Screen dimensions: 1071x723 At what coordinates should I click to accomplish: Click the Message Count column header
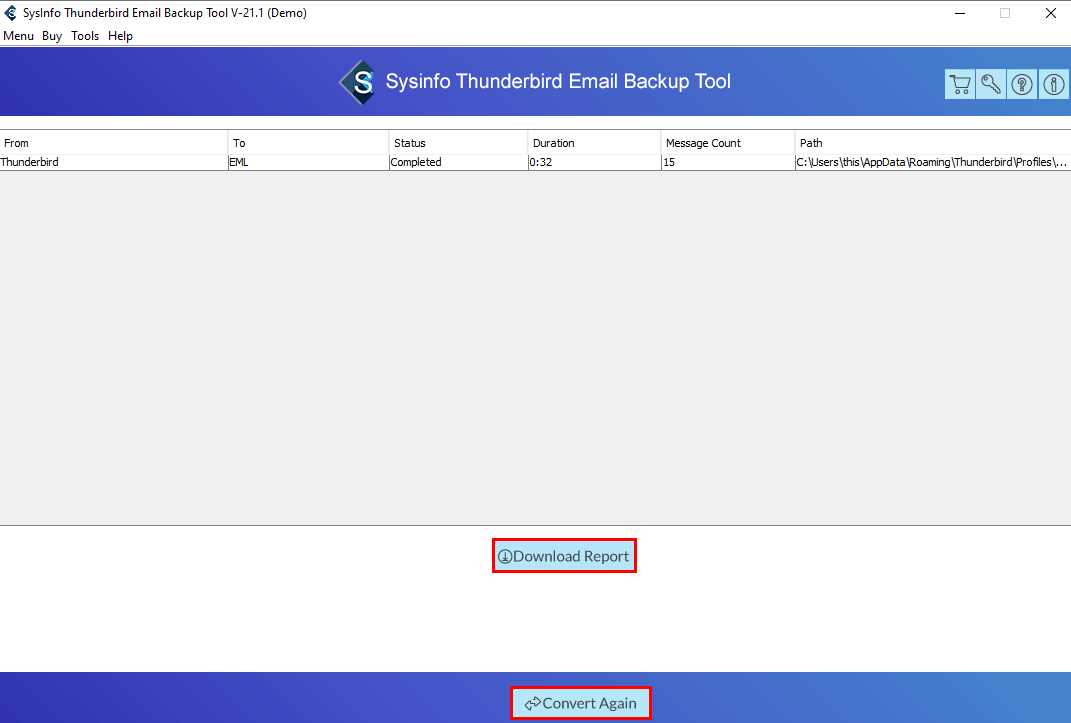point(728,143)
